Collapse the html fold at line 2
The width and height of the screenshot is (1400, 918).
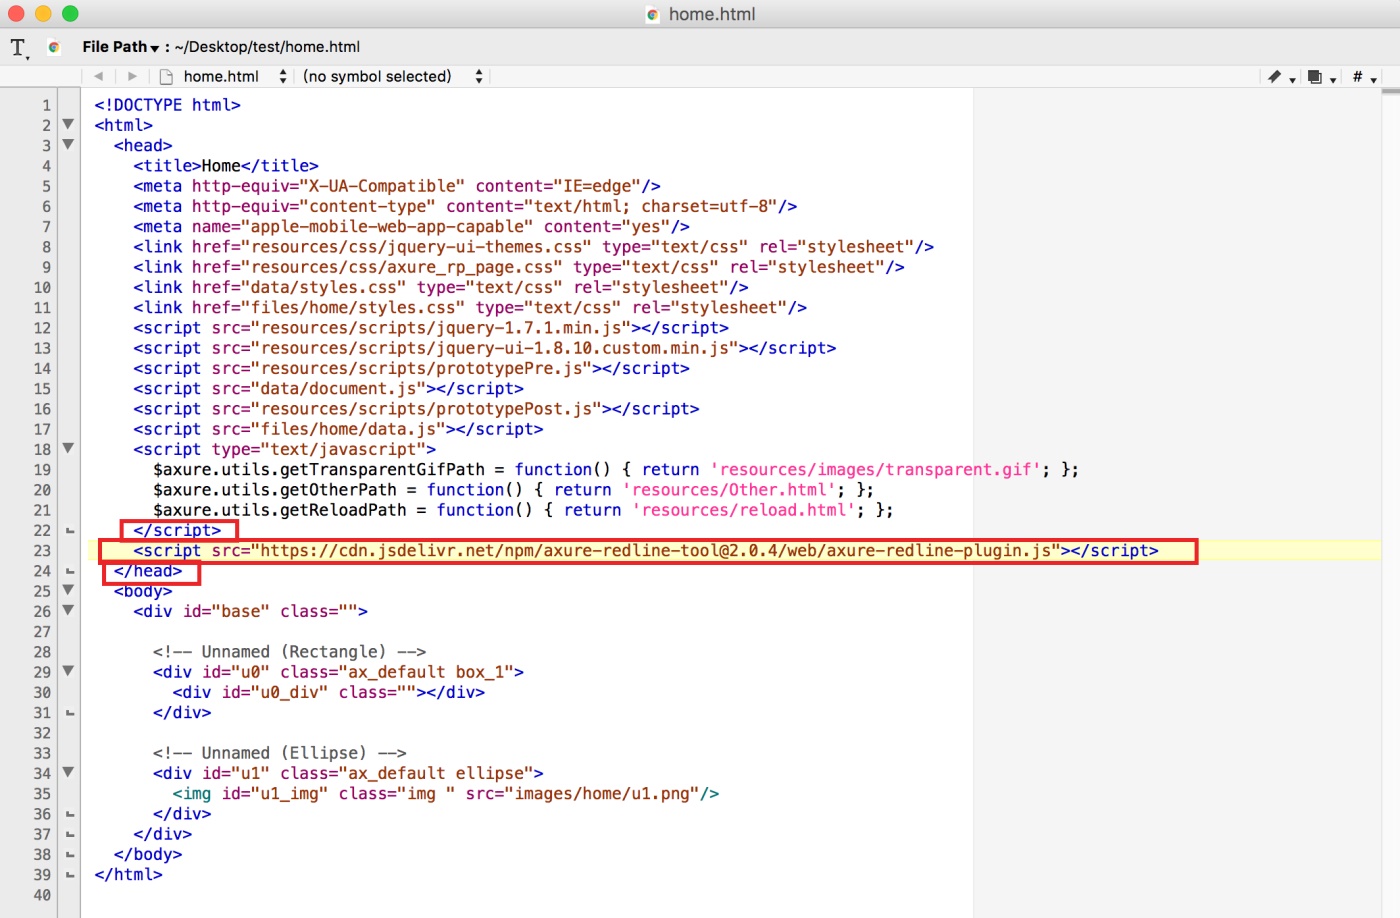click(68, 125)
